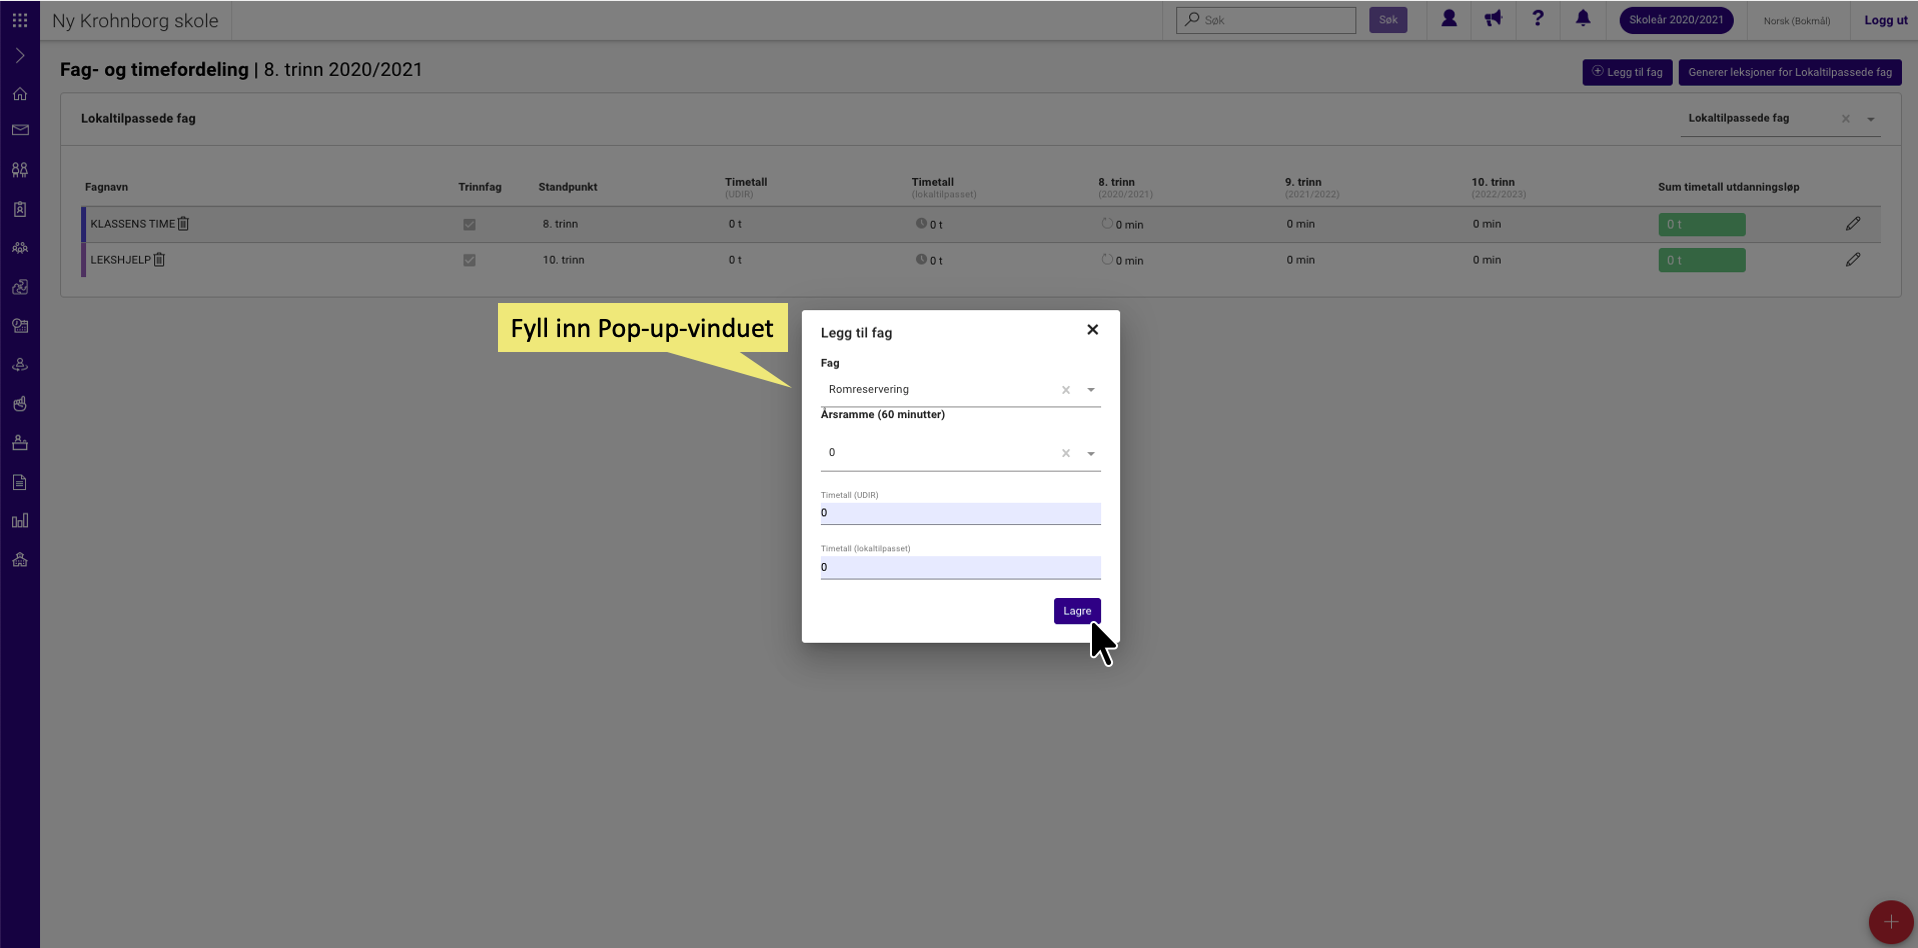
Task: Open the Lokaltilpassede fag filter dropdown arrow
Action: click(1871, 119)
